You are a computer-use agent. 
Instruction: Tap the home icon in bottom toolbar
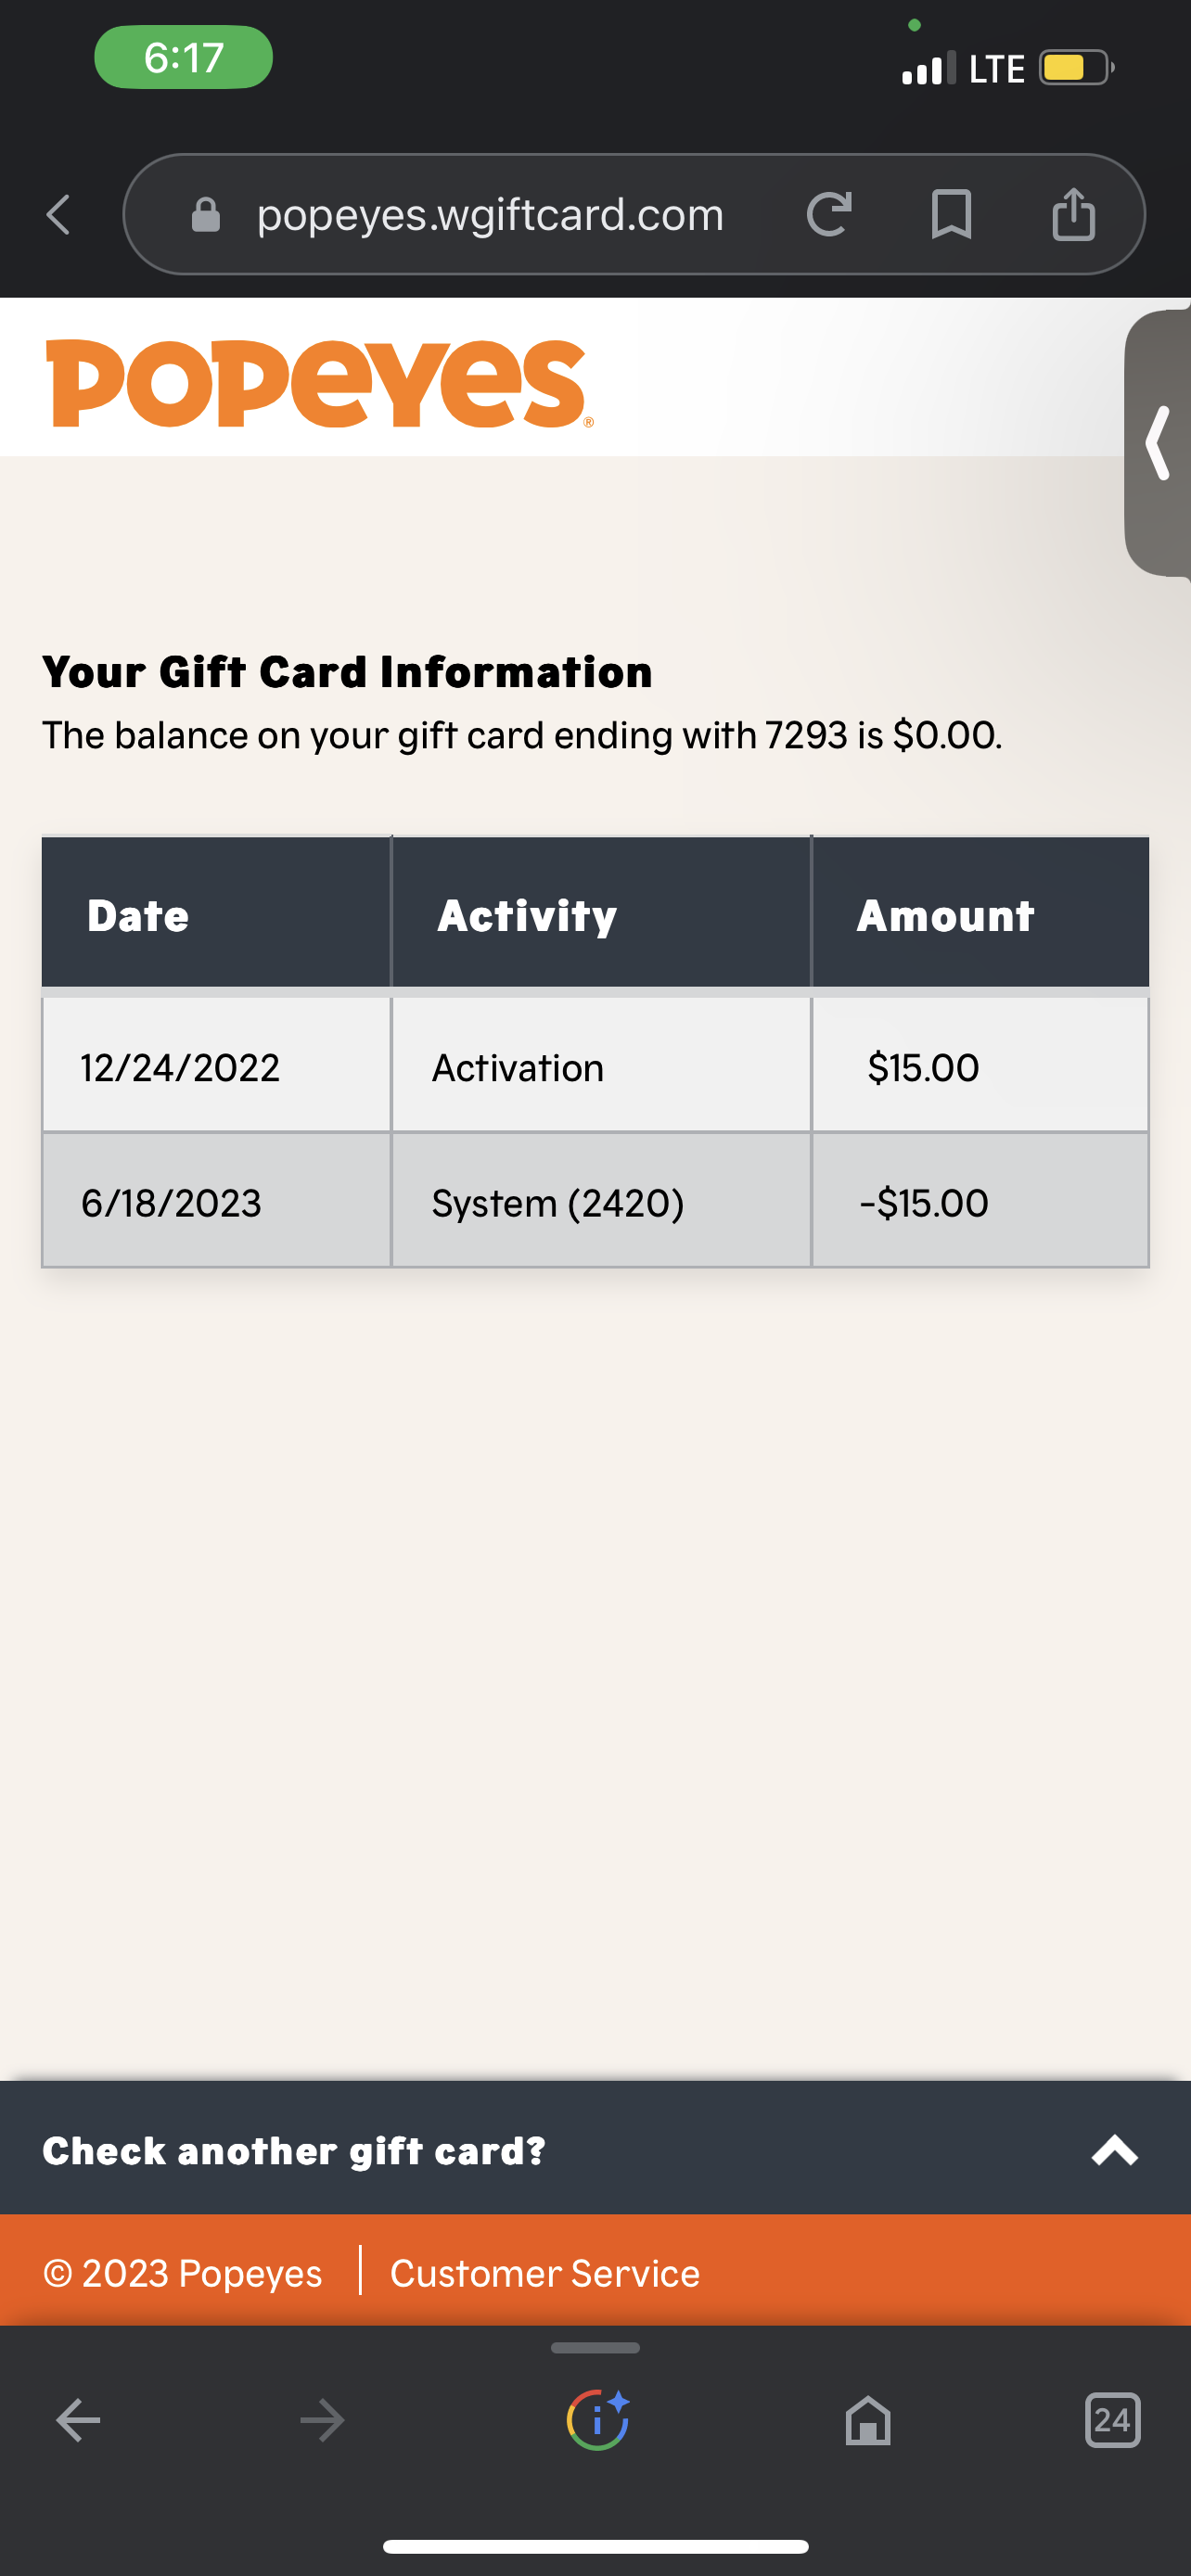[x=868, y=2420]
